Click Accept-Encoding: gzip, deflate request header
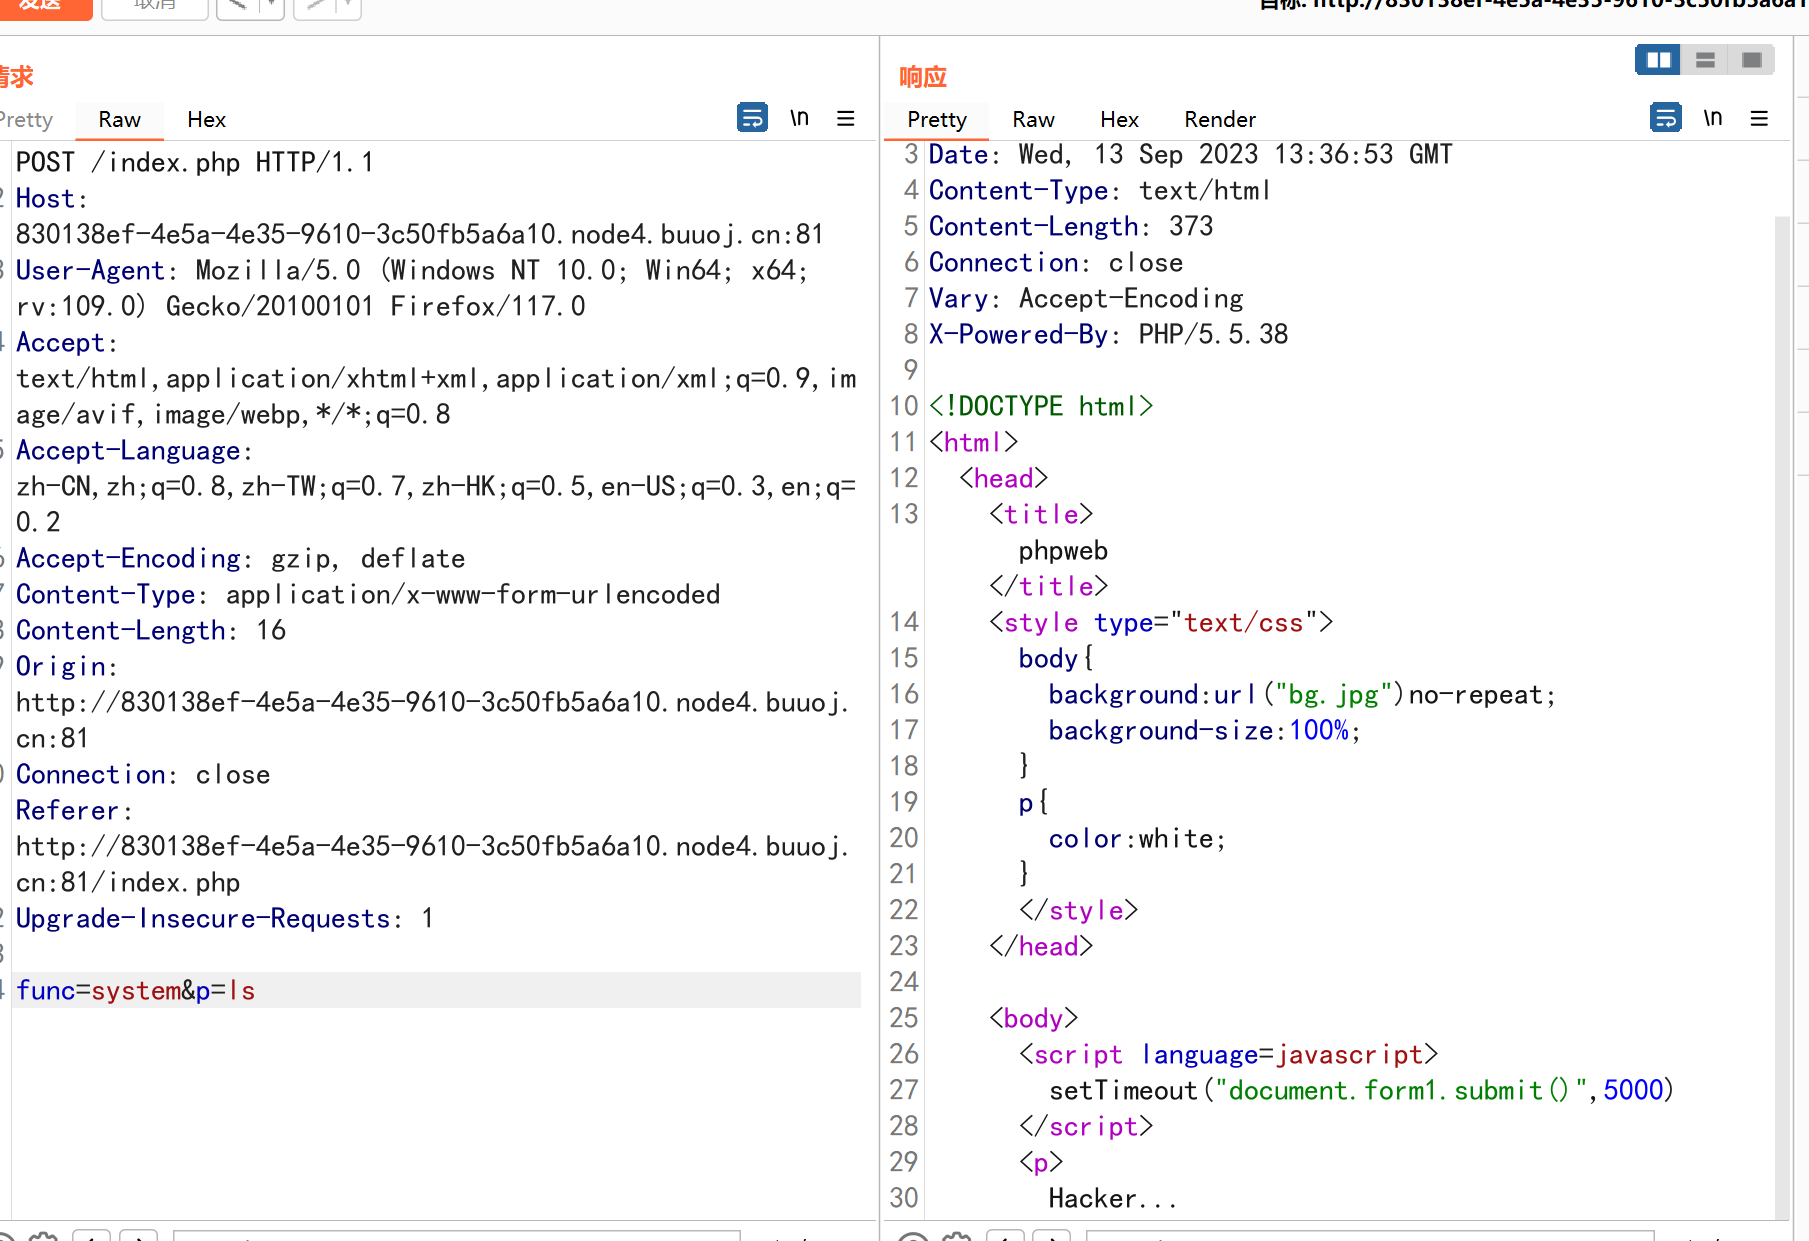The height and width of the screenshot is (1241, 1809). pos(241,559)
